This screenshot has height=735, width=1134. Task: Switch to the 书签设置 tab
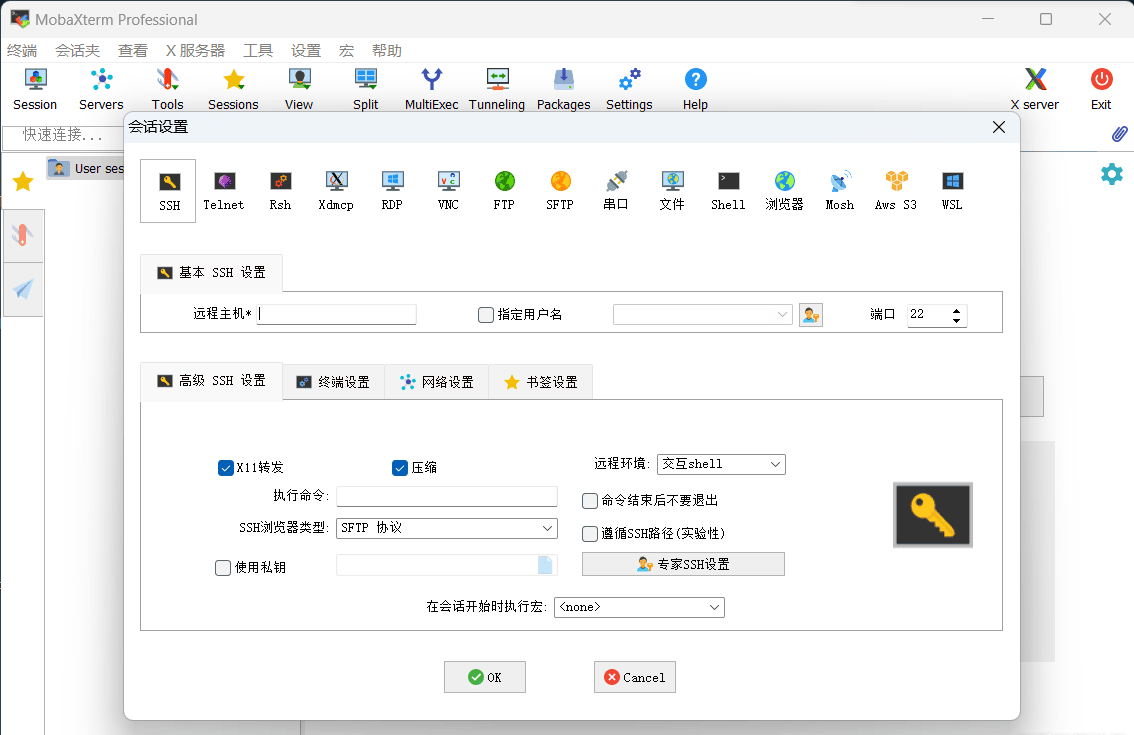click(x=541, y=382)
